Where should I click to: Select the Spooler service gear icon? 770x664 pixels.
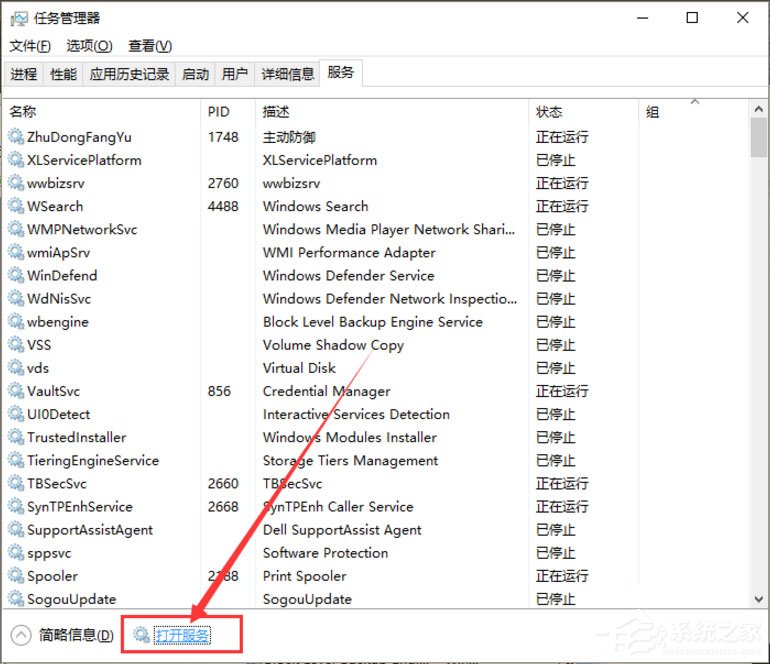[16, 576]
